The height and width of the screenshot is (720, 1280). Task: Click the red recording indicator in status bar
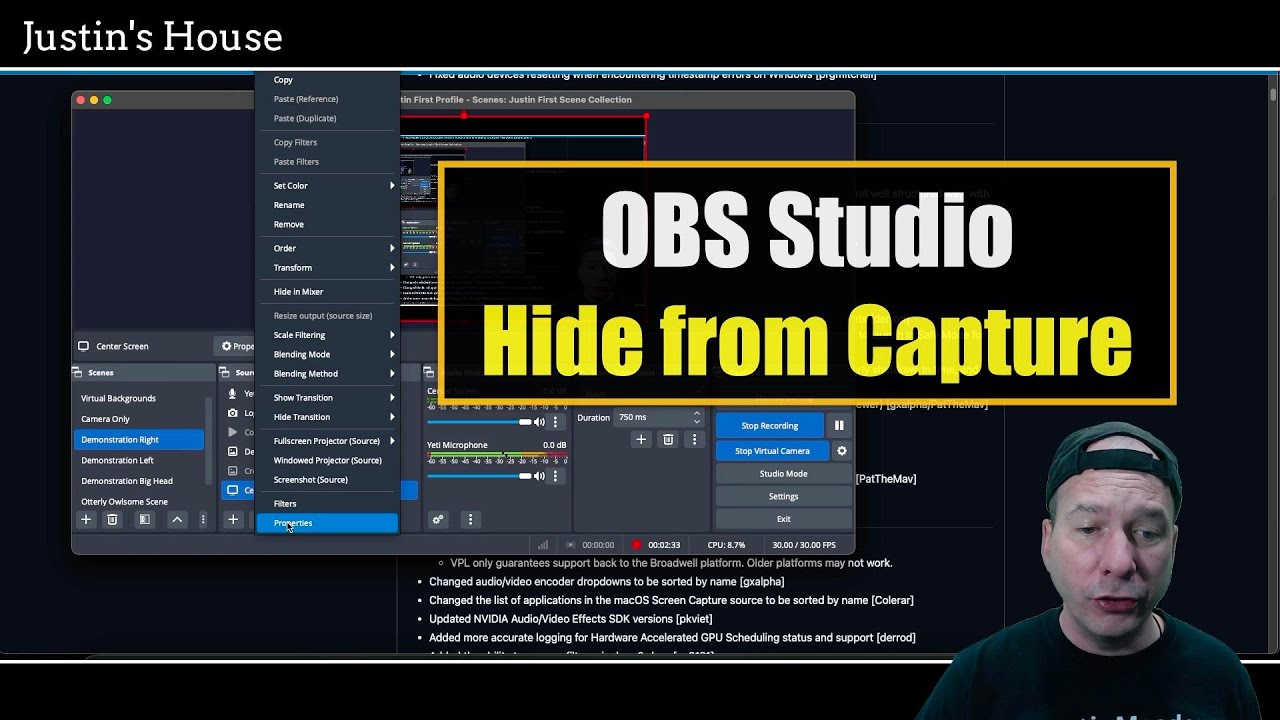(636, 545)
